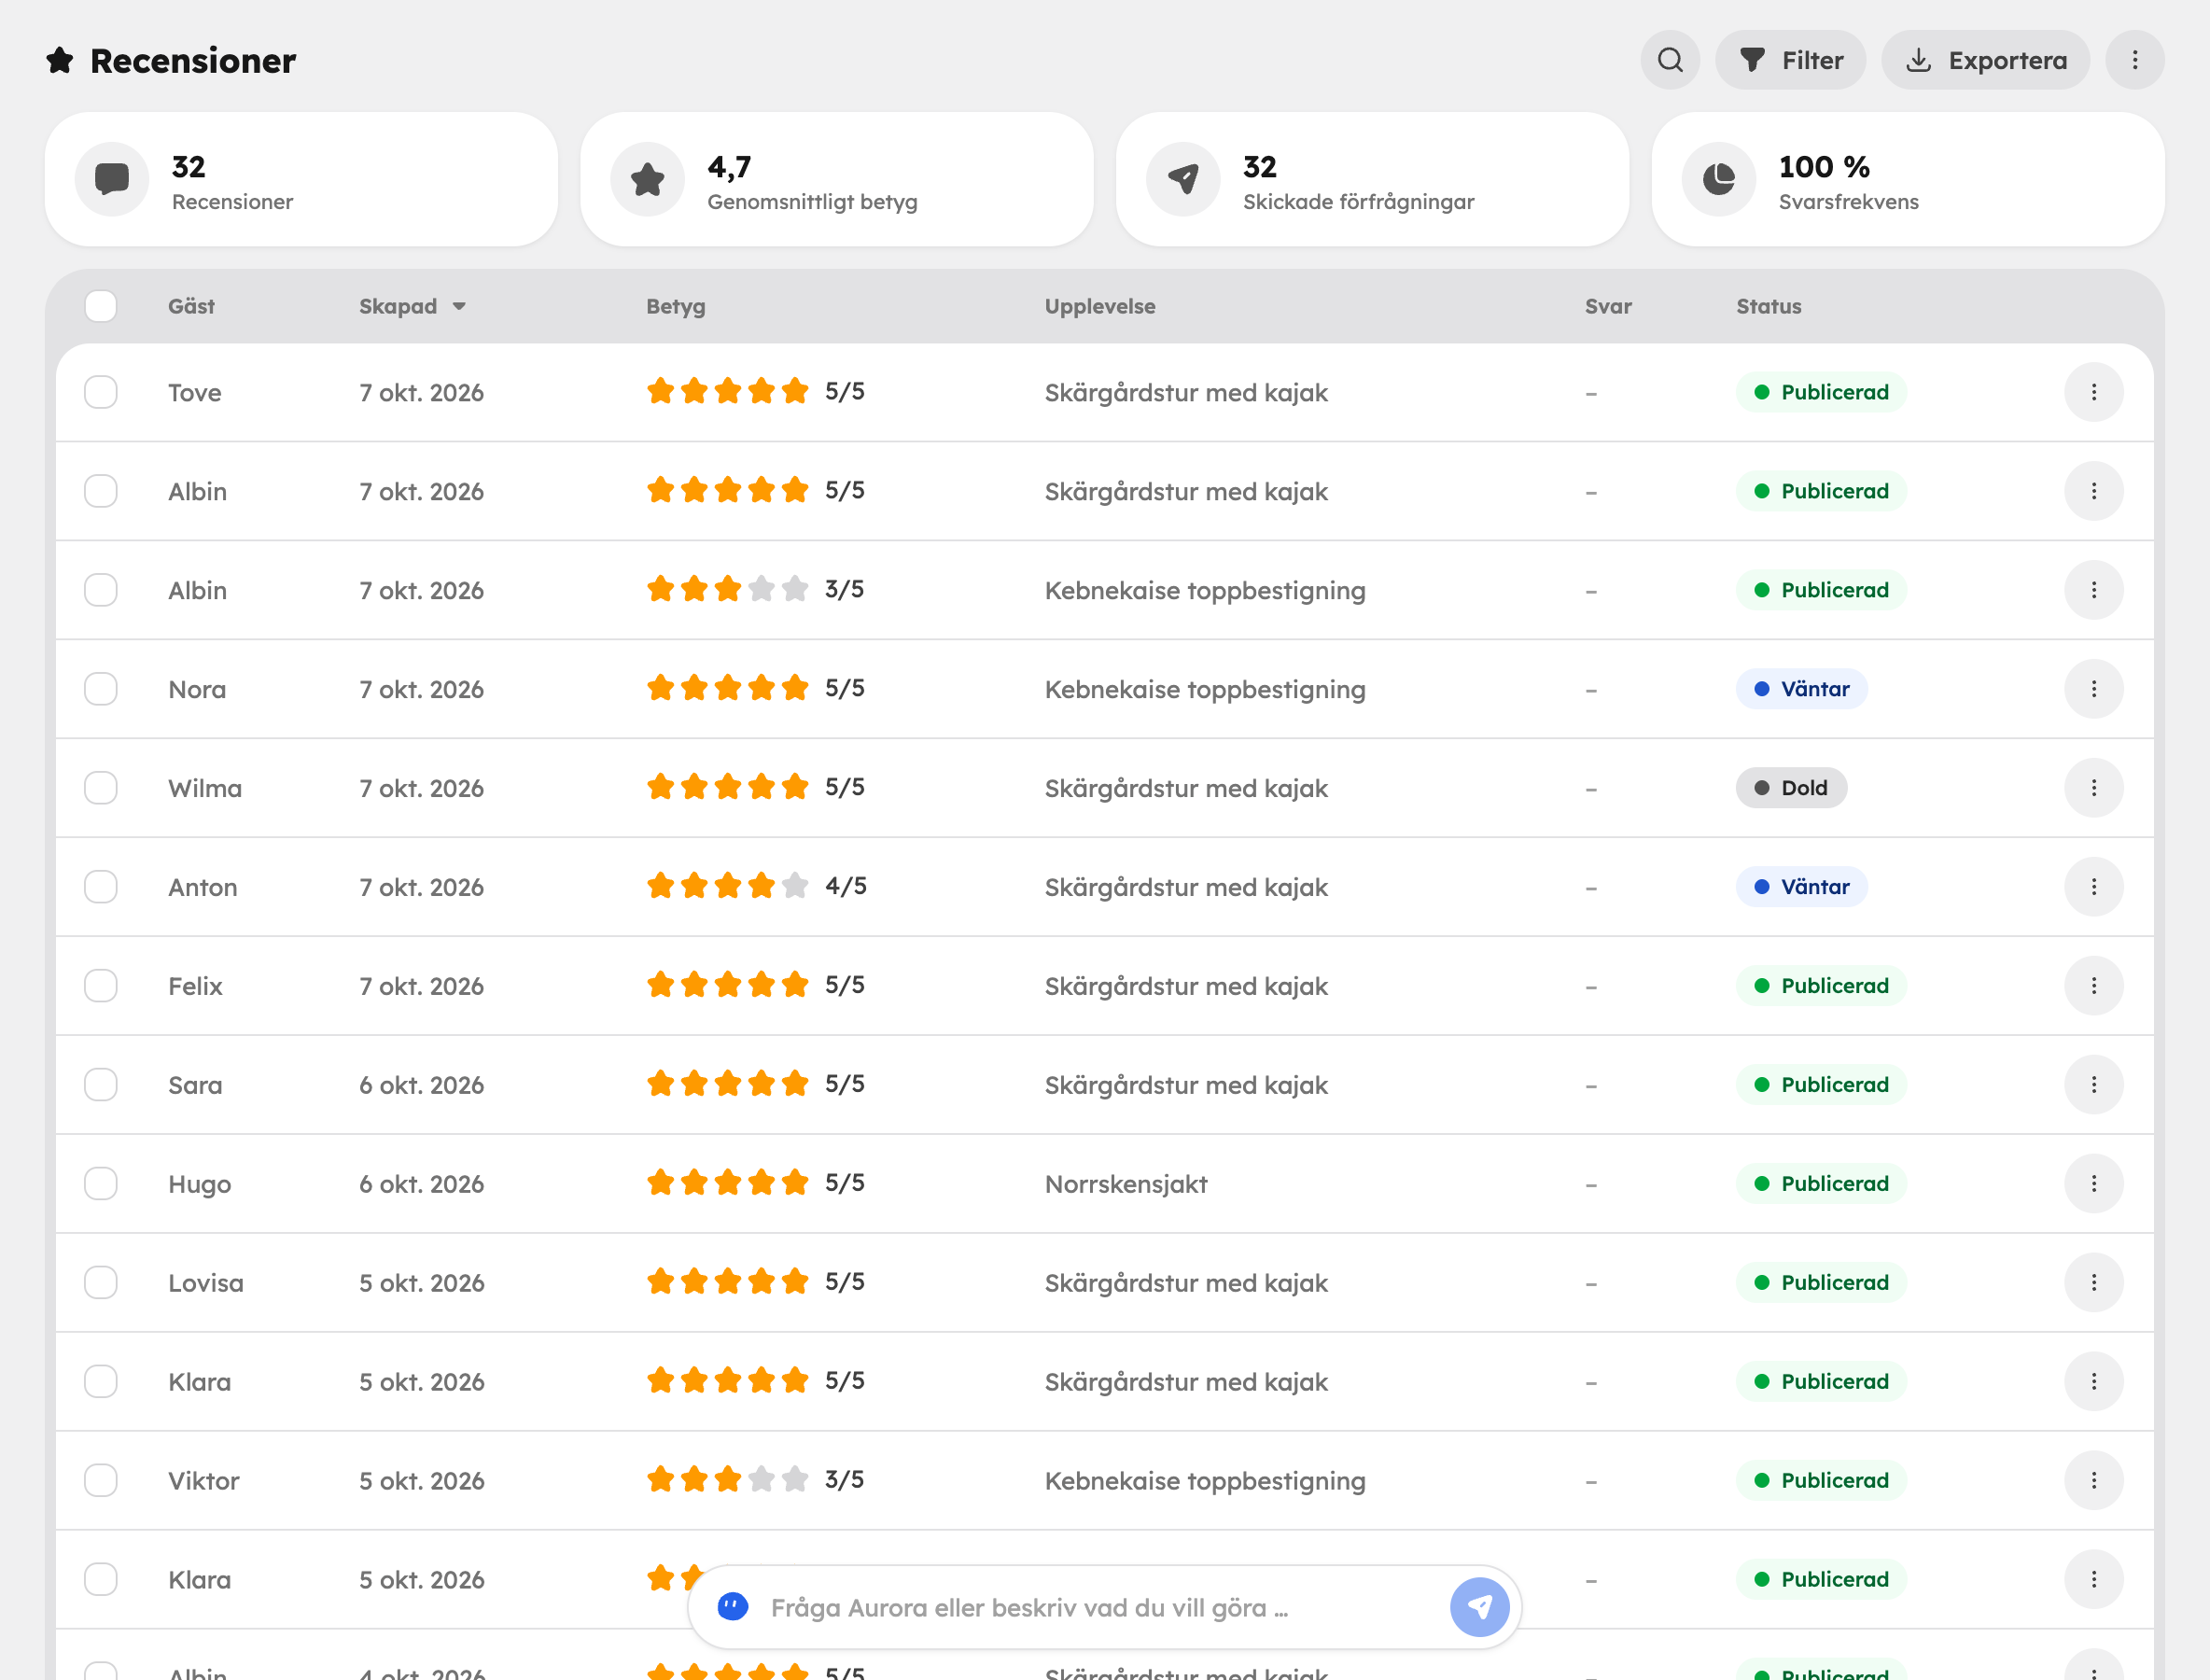This screenshot has height=1680, width=2210.
Task: Click the Väntar badge in Anton's row
Action: point(1802,887)
